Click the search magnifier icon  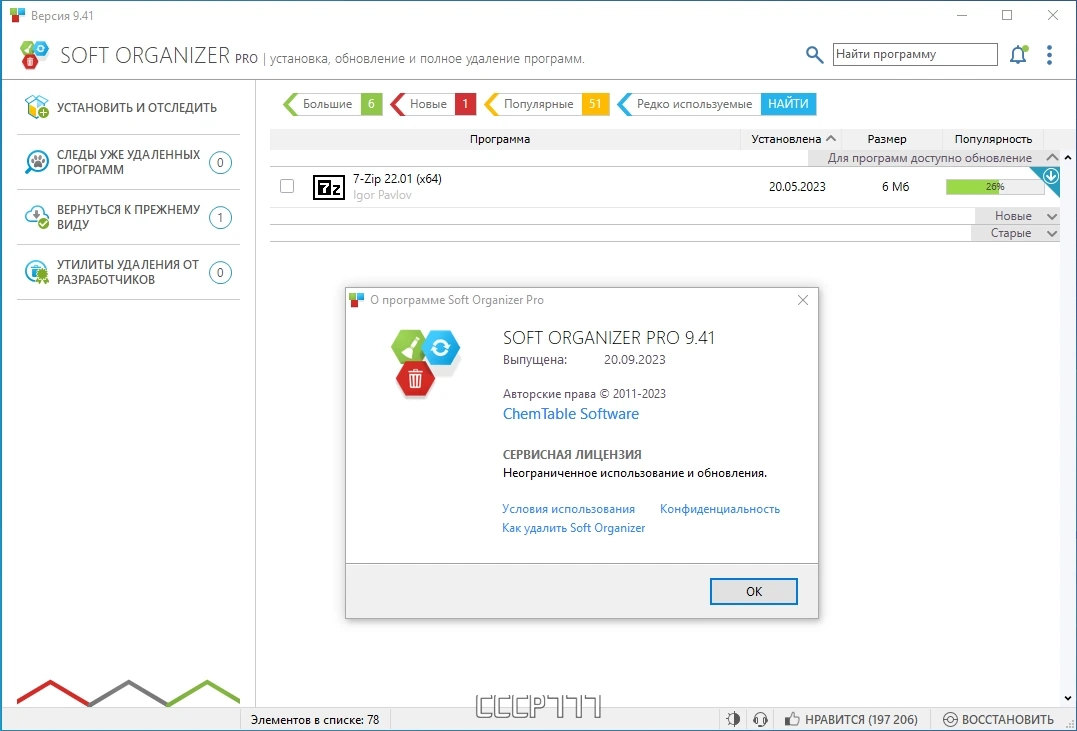pyautogui.click(x=814, y=55)
